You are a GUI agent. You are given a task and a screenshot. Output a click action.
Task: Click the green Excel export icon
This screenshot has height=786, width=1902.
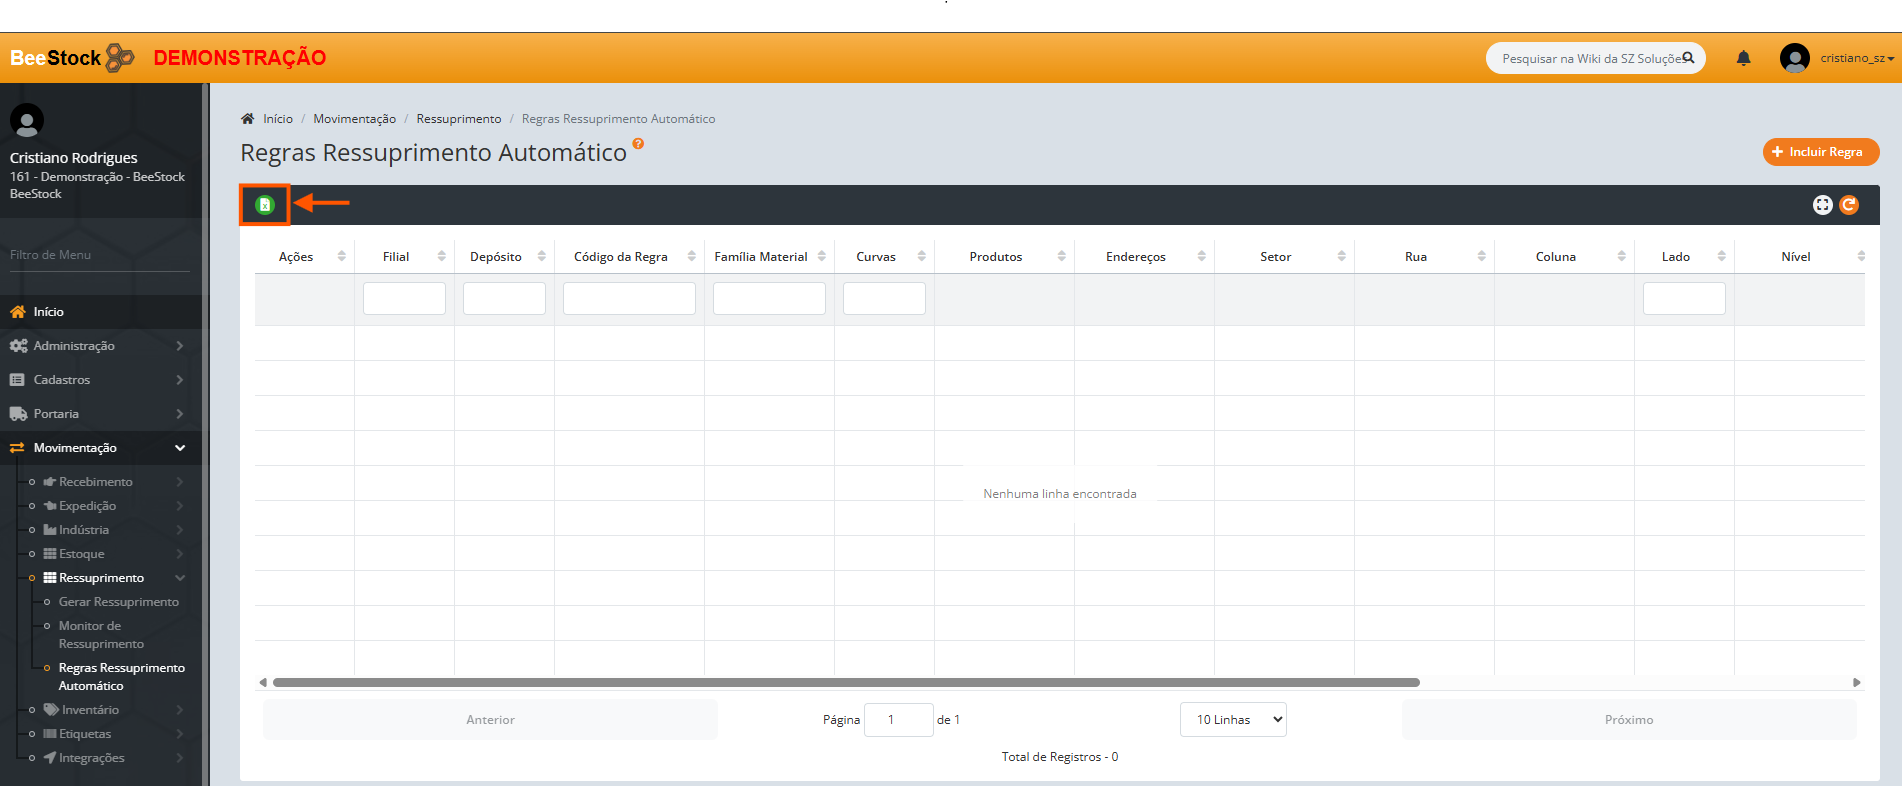[264, 205]
